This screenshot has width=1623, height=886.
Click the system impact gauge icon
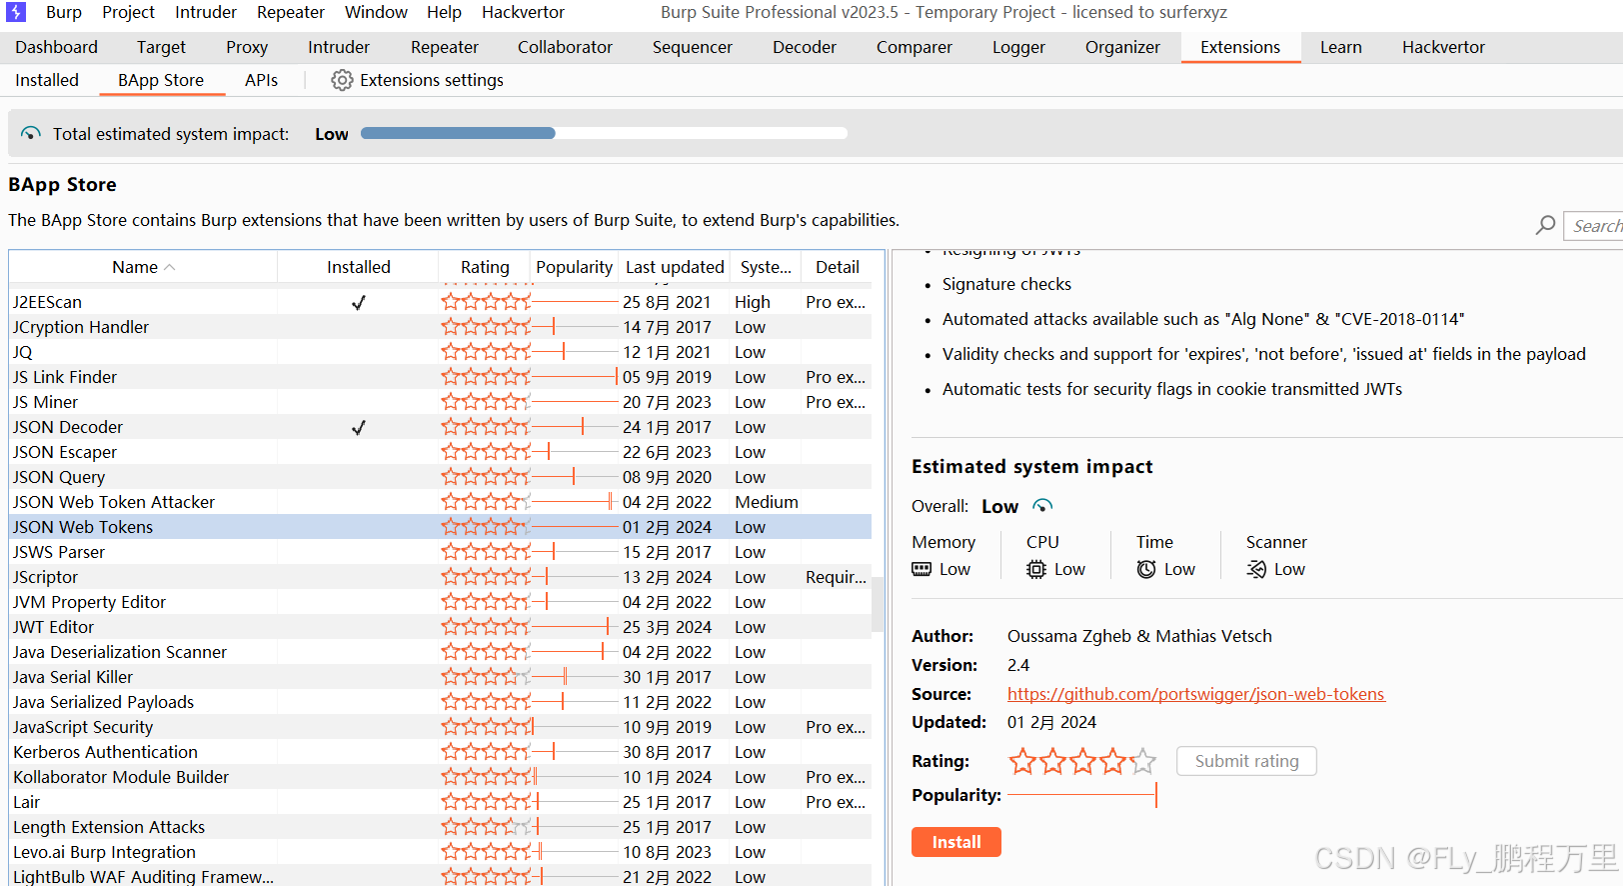pos(31,134)
